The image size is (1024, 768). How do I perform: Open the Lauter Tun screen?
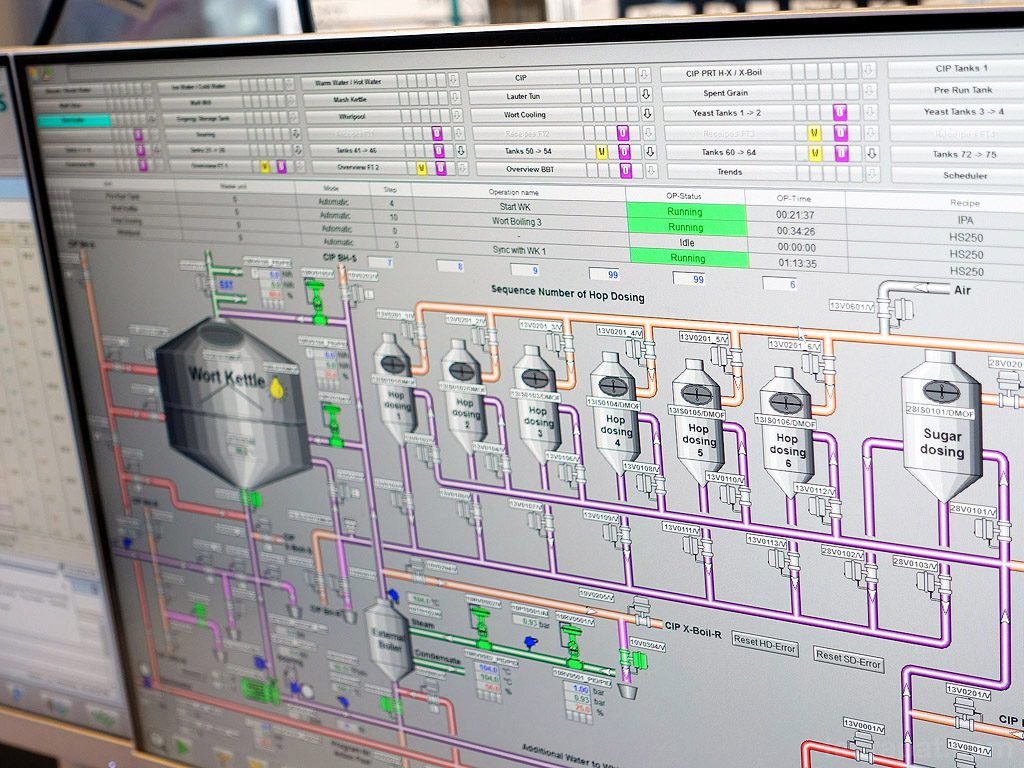[523, 96]
